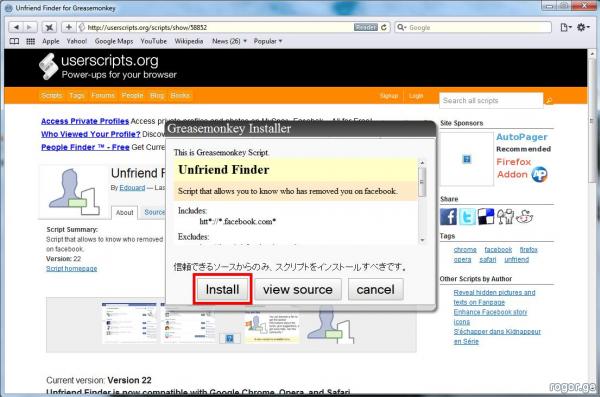
Task: Cancel the Greasemonkey installer dialog
Action: tap(375, 289)
